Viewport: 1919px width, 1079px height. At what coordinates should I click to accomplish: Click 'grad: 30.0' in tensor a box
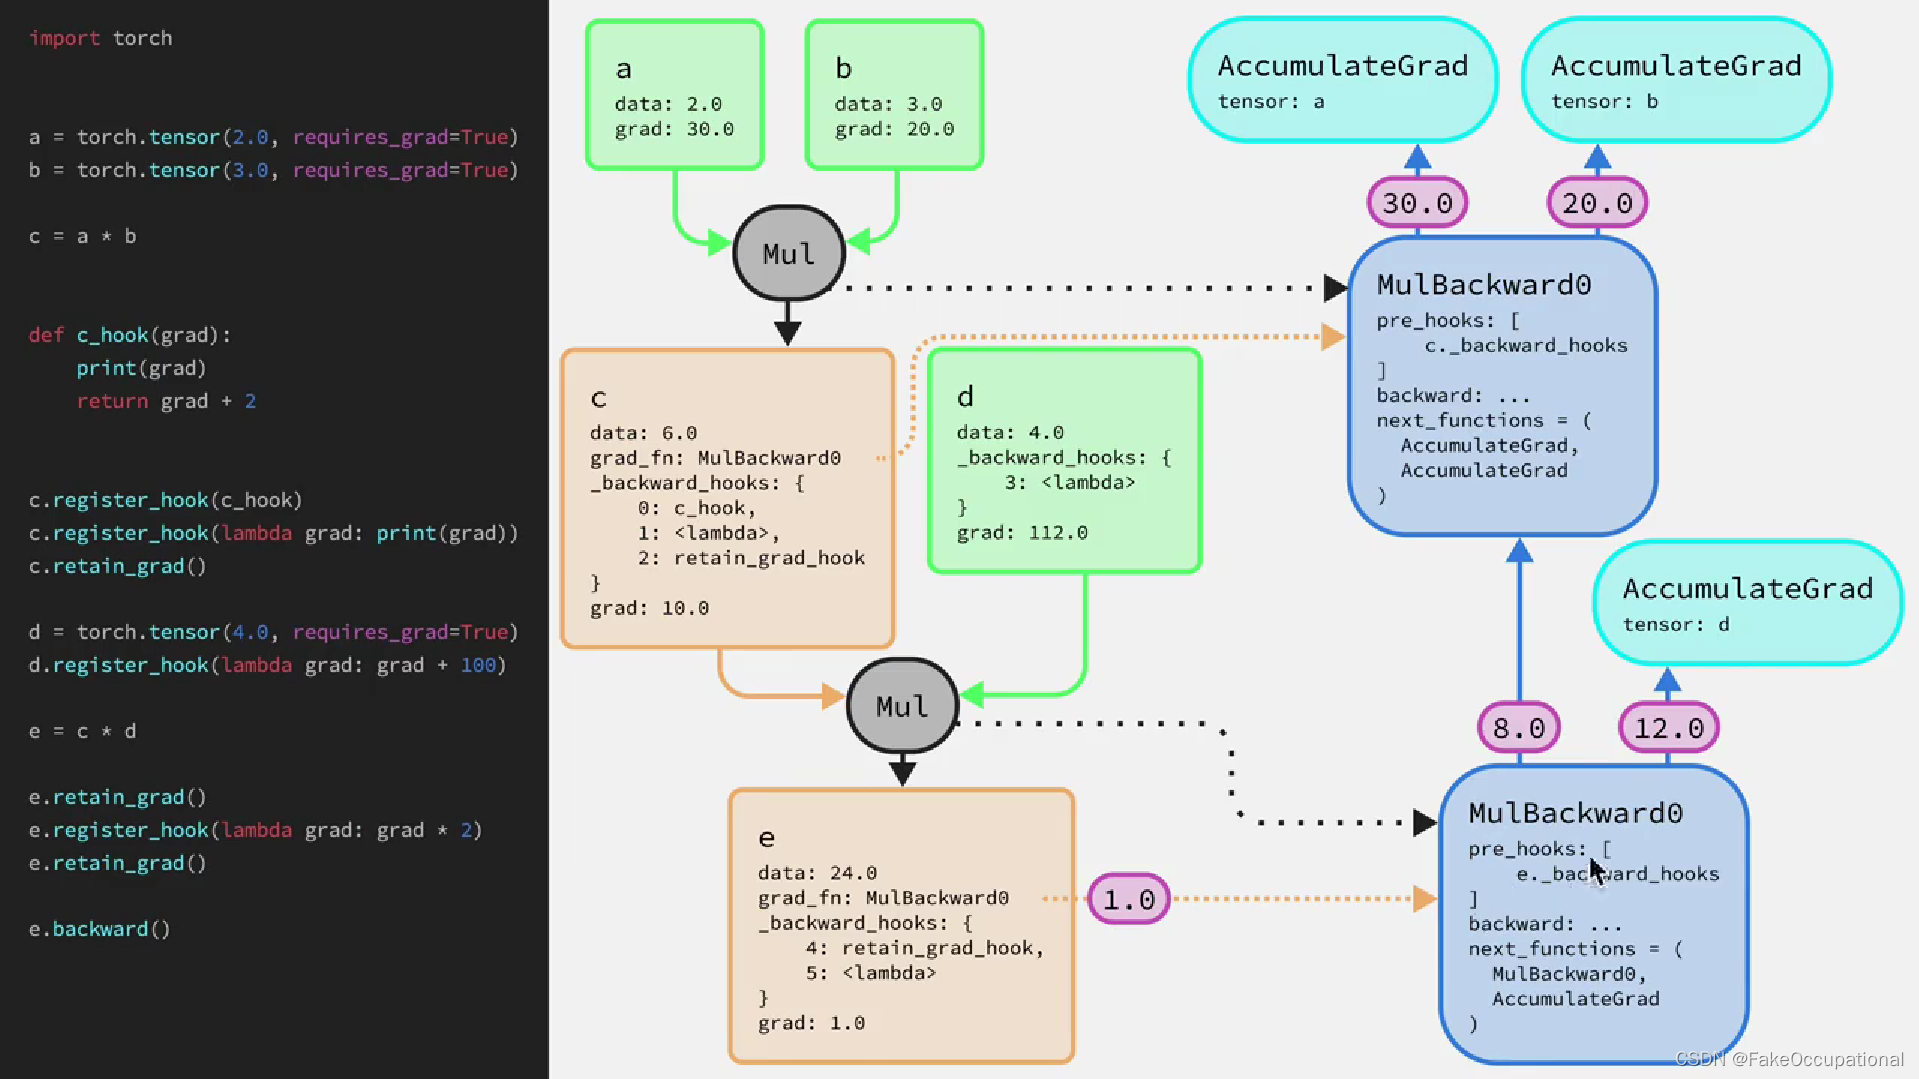click(674, 129)
